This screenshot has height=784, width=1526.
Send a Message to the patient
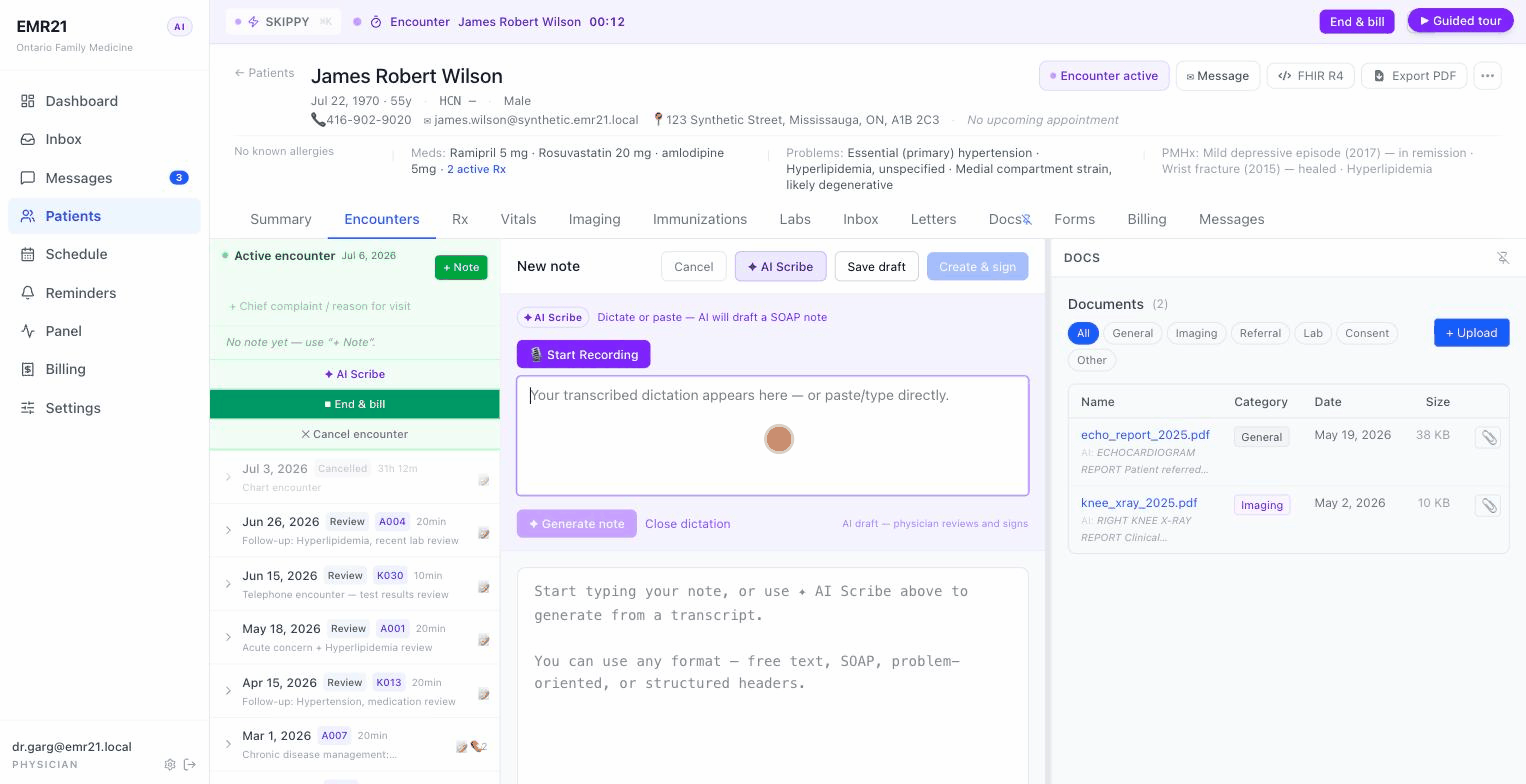click(x=1217, y=76)
